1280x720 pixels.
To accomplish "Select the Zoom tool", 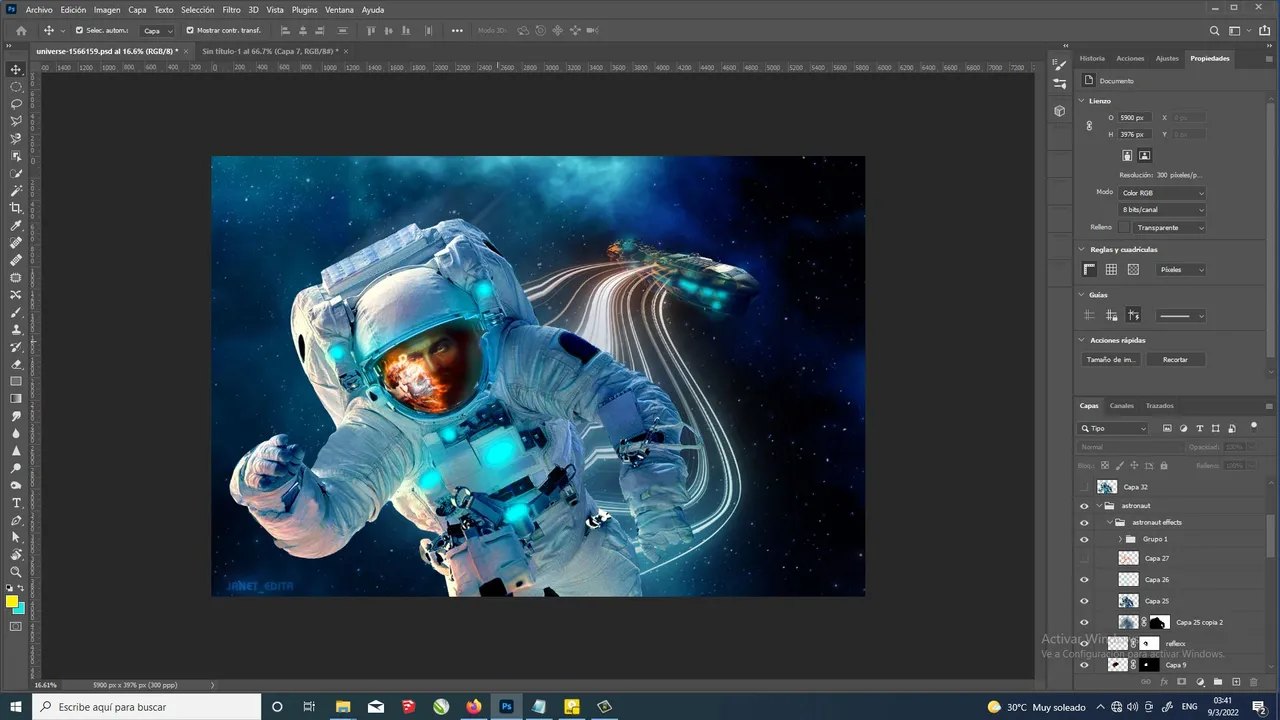I will 16,572.
